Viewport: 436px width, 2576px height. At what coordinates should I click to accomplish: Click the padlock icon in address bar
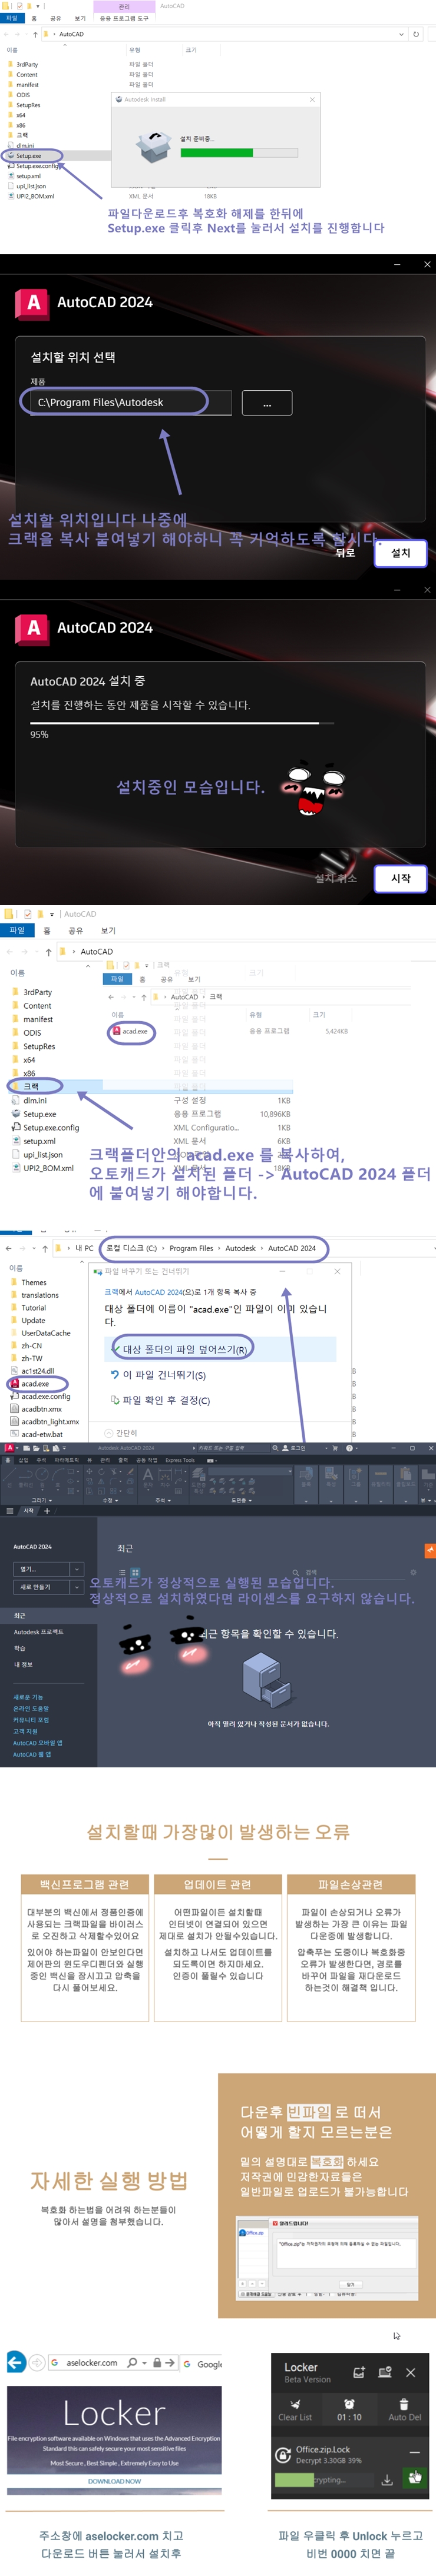click(x=157, y=2363)
